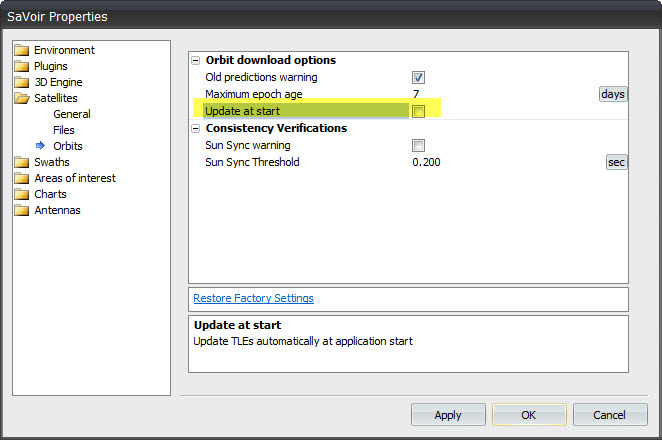
Task: Click the Environment folder icon
Action: click(22, 50)
